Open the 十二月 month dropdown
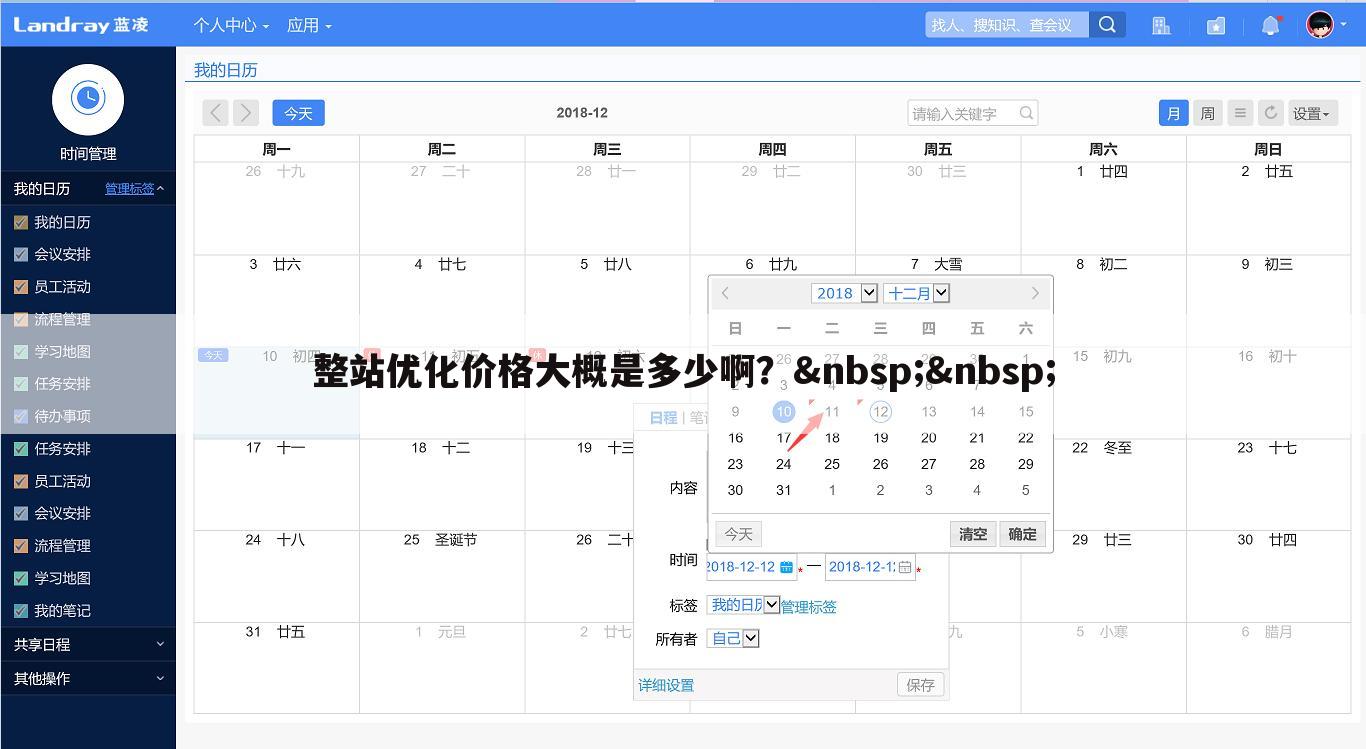Screen dimensions: 1366x749 click(x=917, y=293)
